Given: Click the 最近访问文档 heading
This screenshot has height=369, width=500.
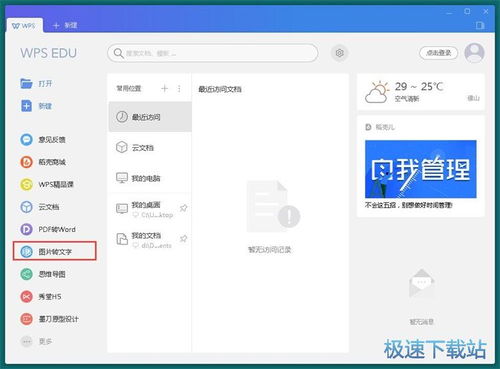Looking at the screenshot, I should 220,89.
